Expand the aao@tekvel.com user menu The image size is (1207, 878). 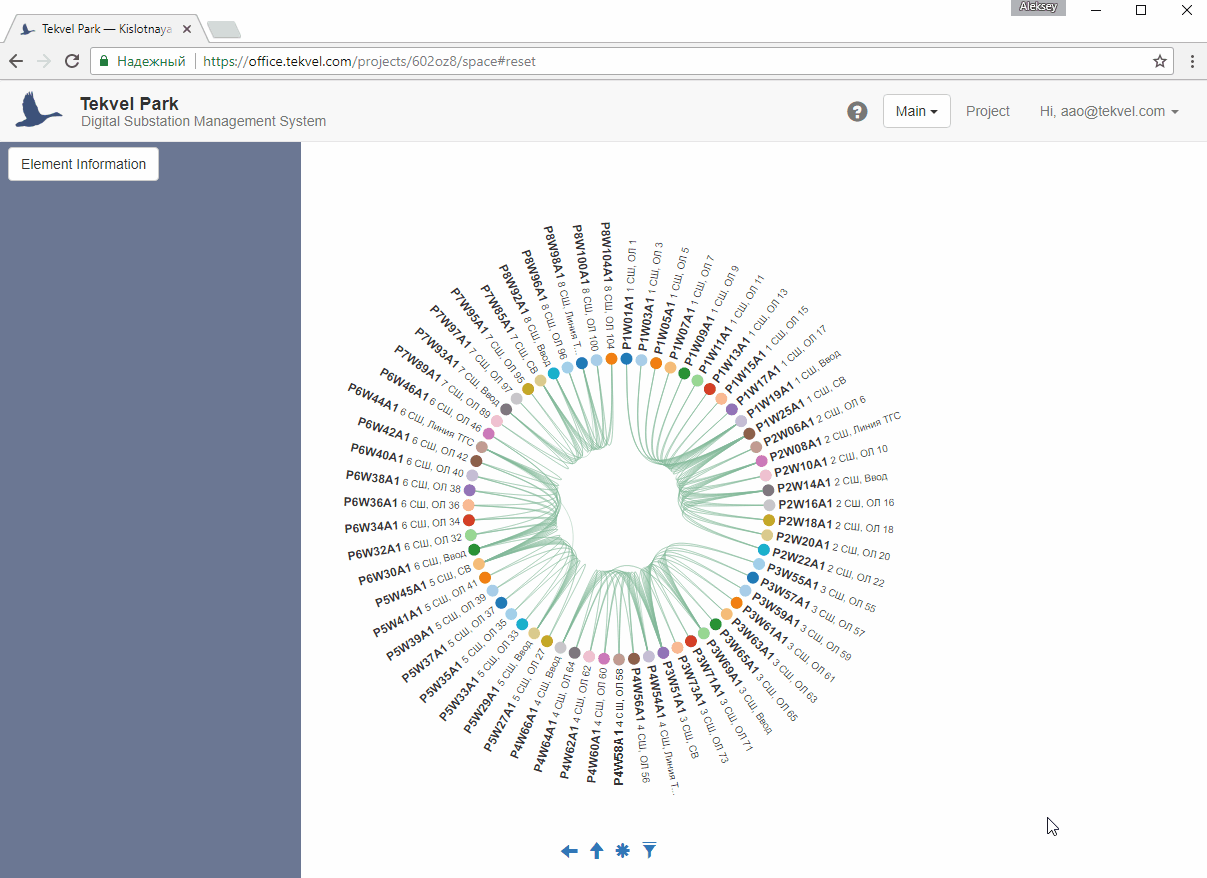pyautogui.click(x=1109, y=111)
